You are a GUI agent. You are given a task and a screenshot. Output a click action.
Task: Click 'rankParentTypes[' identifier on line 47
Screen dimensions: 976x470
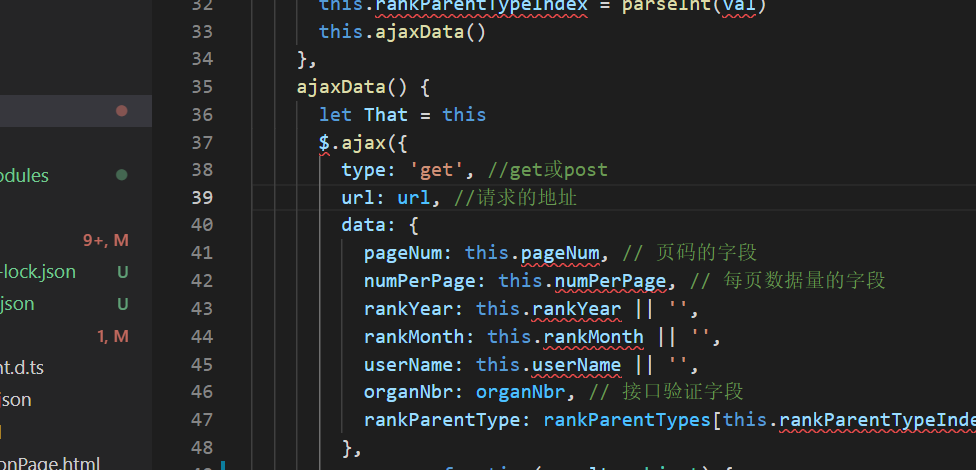[x=632, y=420]
